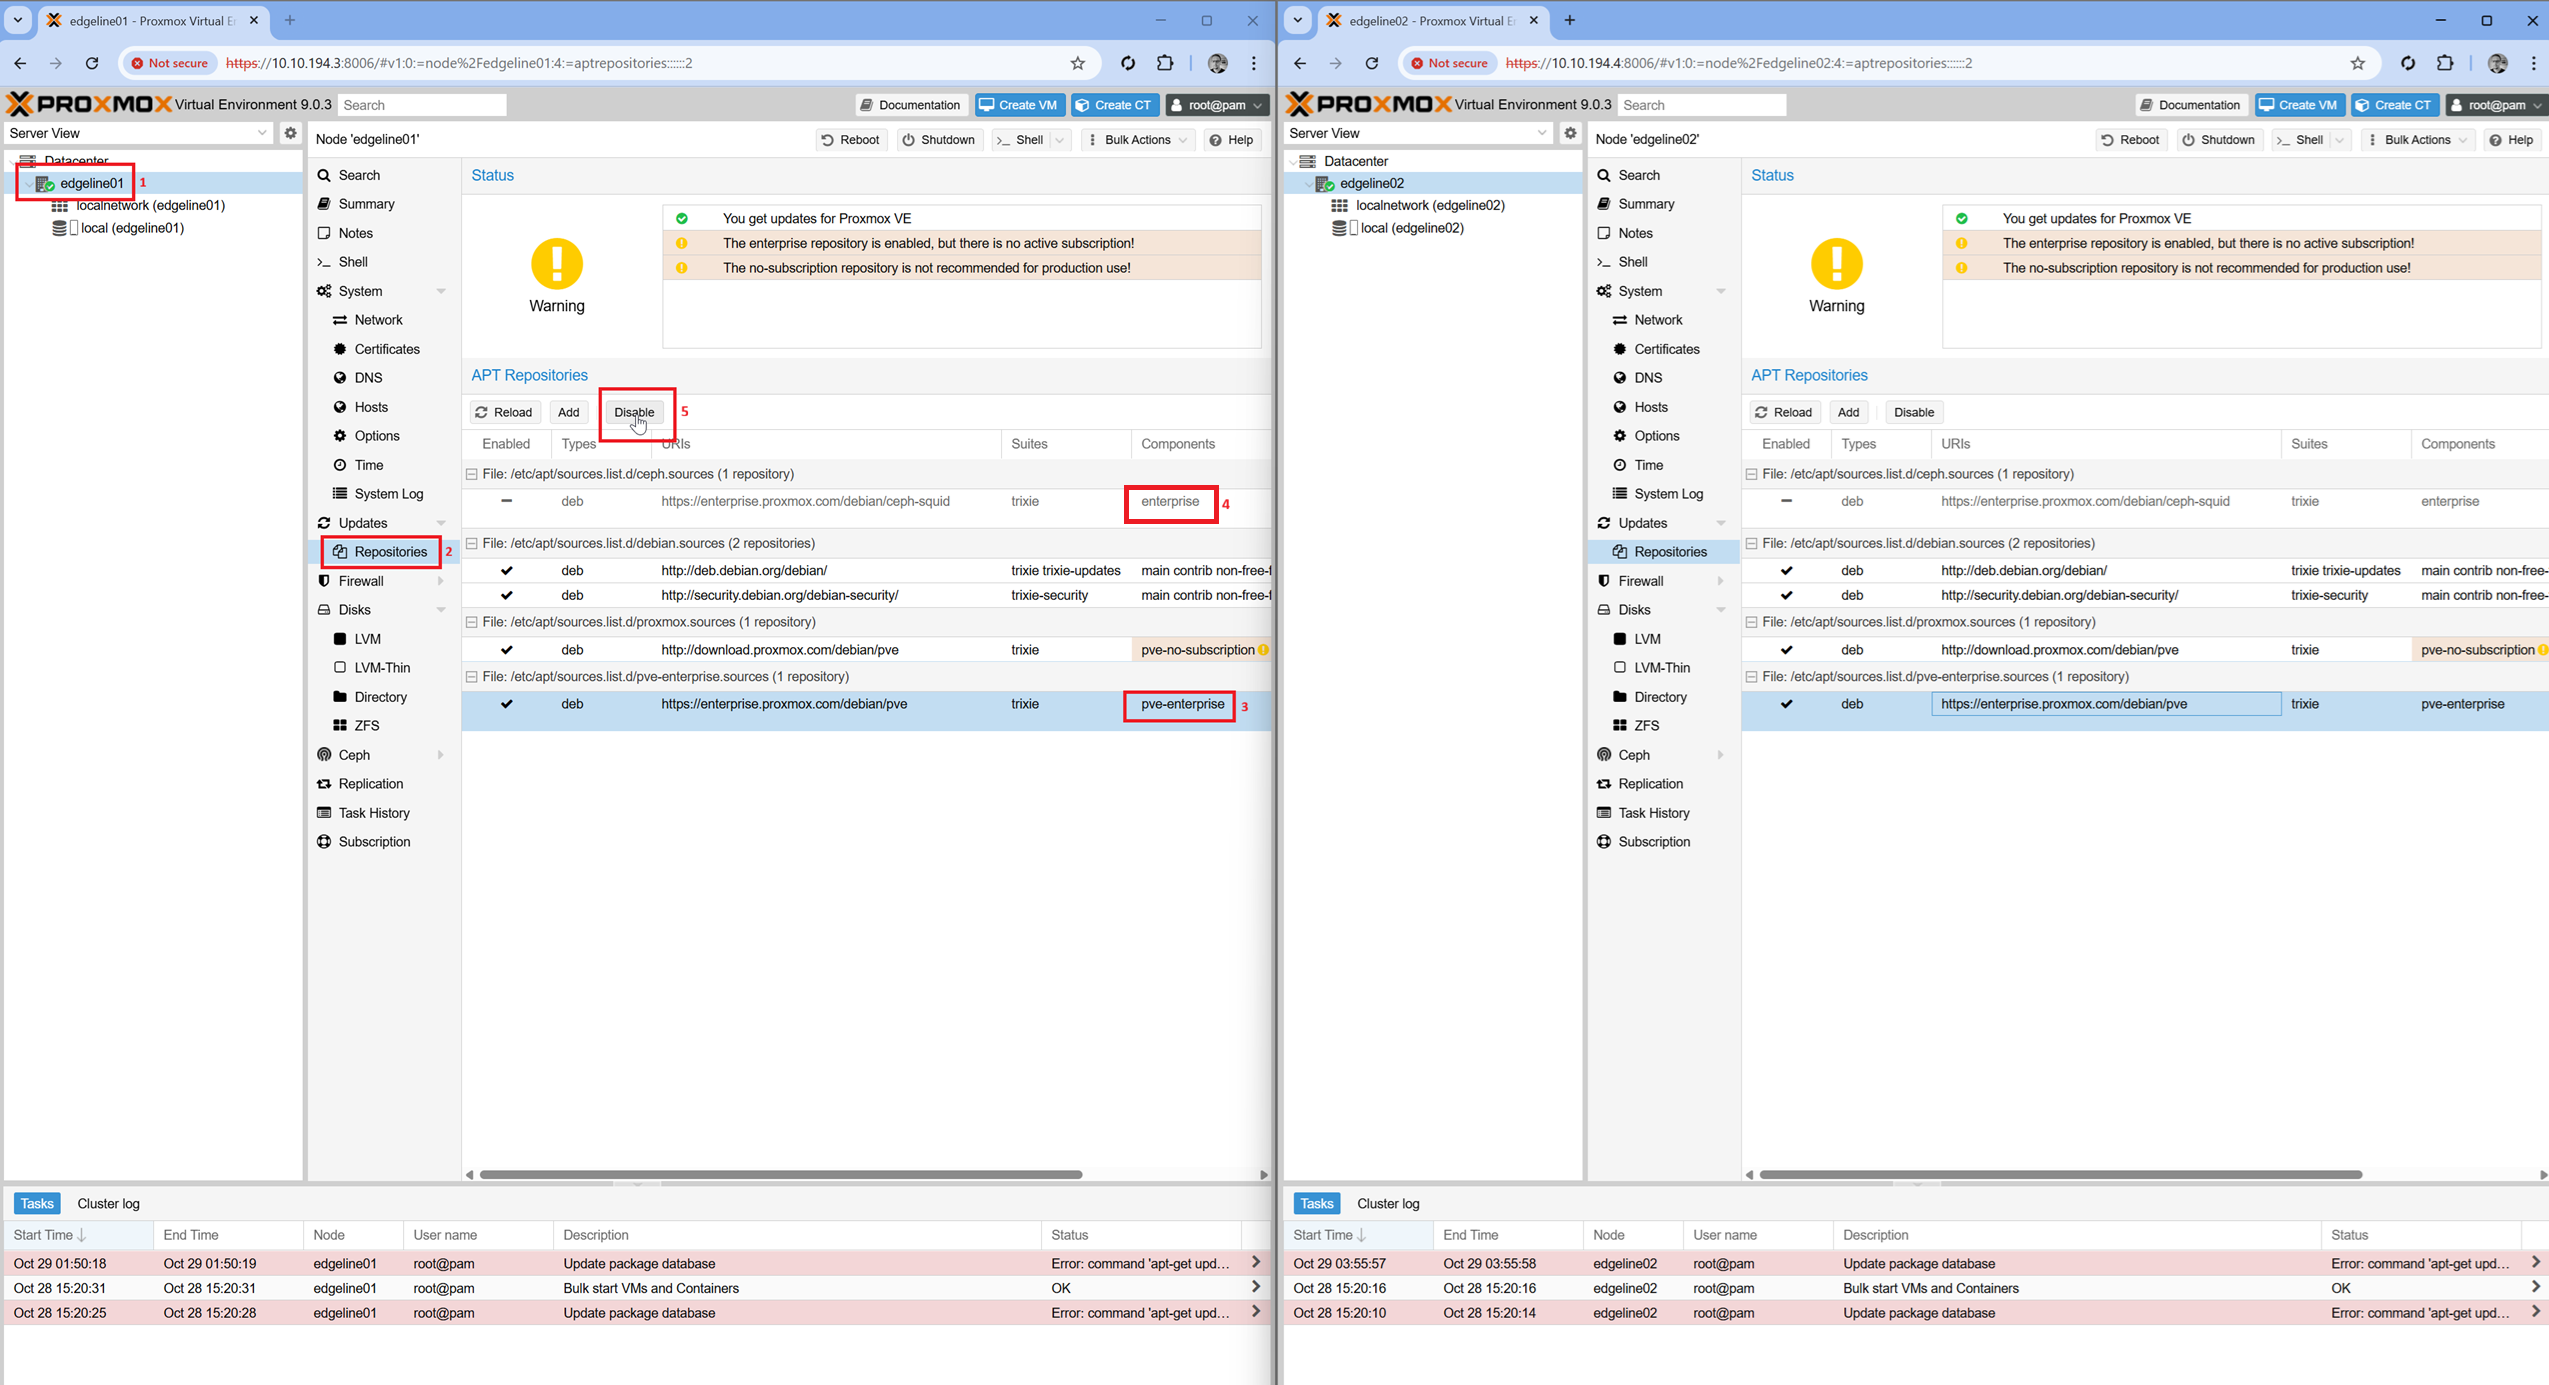Click the gear settings icon beside Server View in edgeline01 window
Image resolution: width=2549 pixels, height=1385 pixels.
tap(290, 133)
